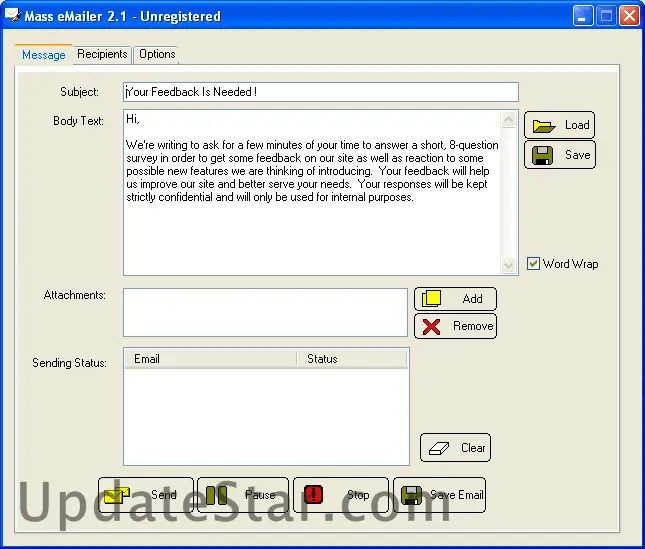Click the red X icon on Remove
Screen dimensions: 645x549
click(431, 327)
